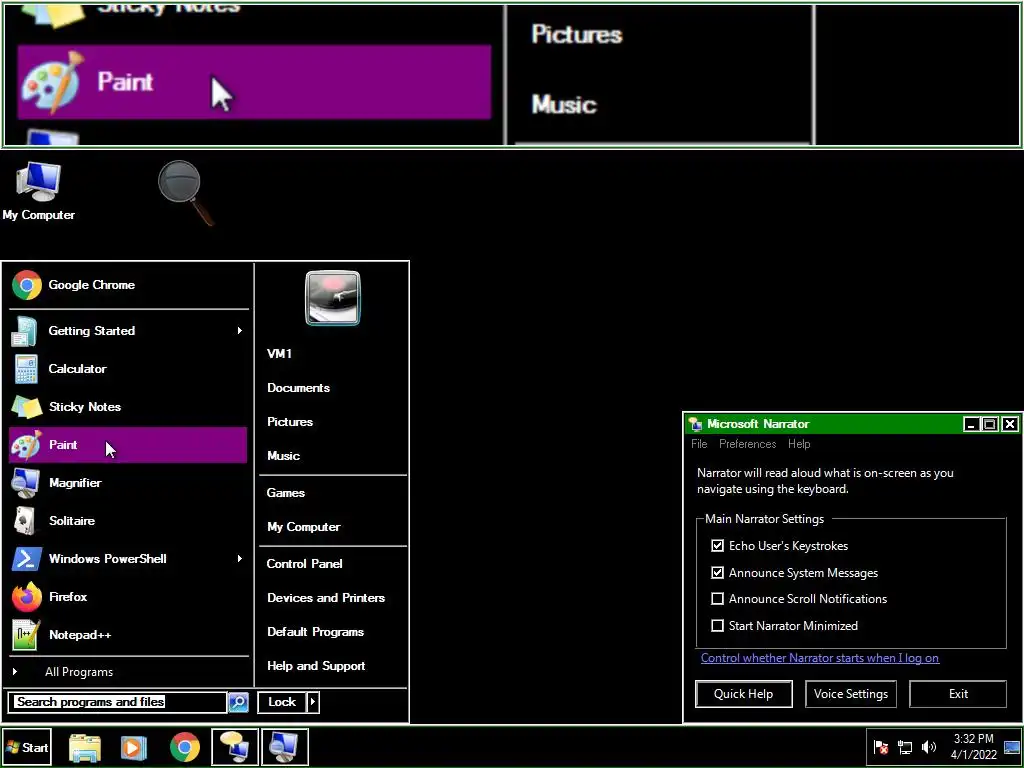Open Music from Start menu
Screen dimensions: 1024x768
coord(283,456)
